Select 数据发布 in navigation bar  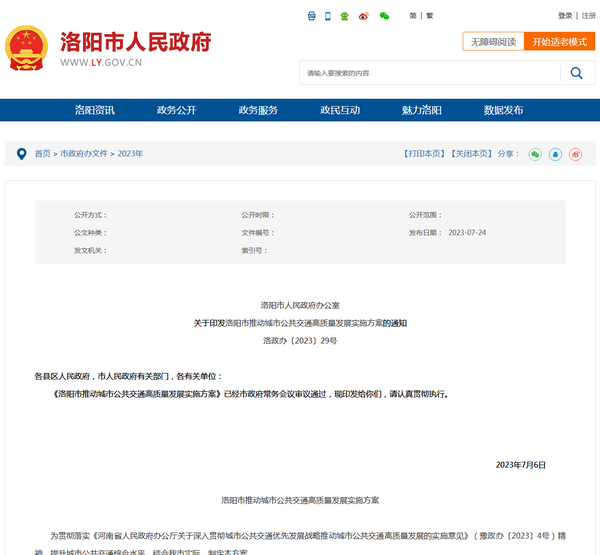click(503, 110)
